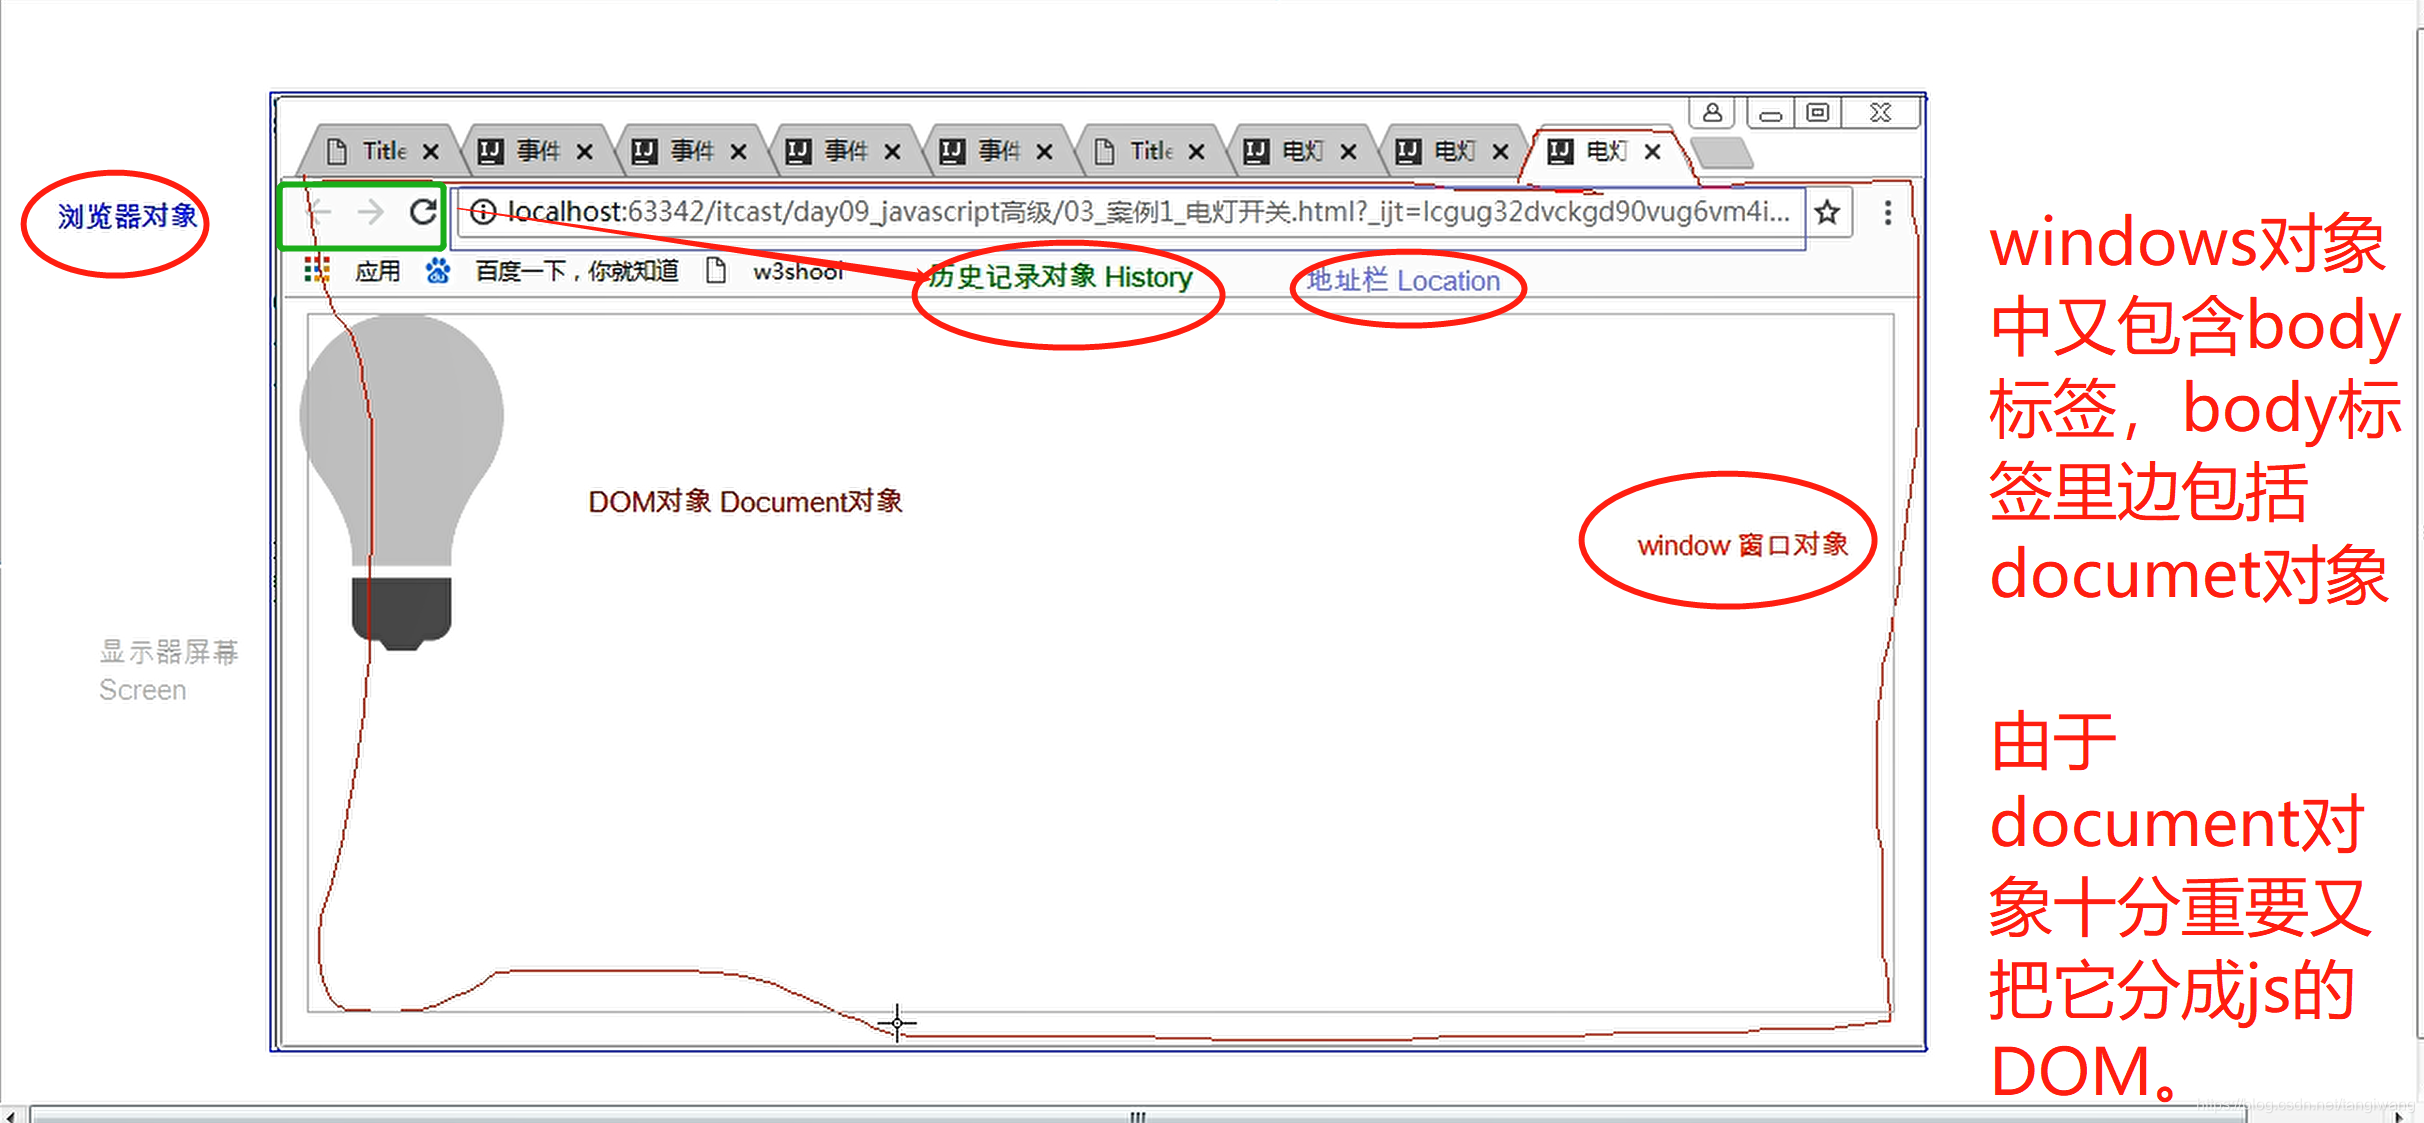Close the first Title tab
The height and width of the screenshot is (1123, 2424).
pyautogui.click(x=431, y=151)
